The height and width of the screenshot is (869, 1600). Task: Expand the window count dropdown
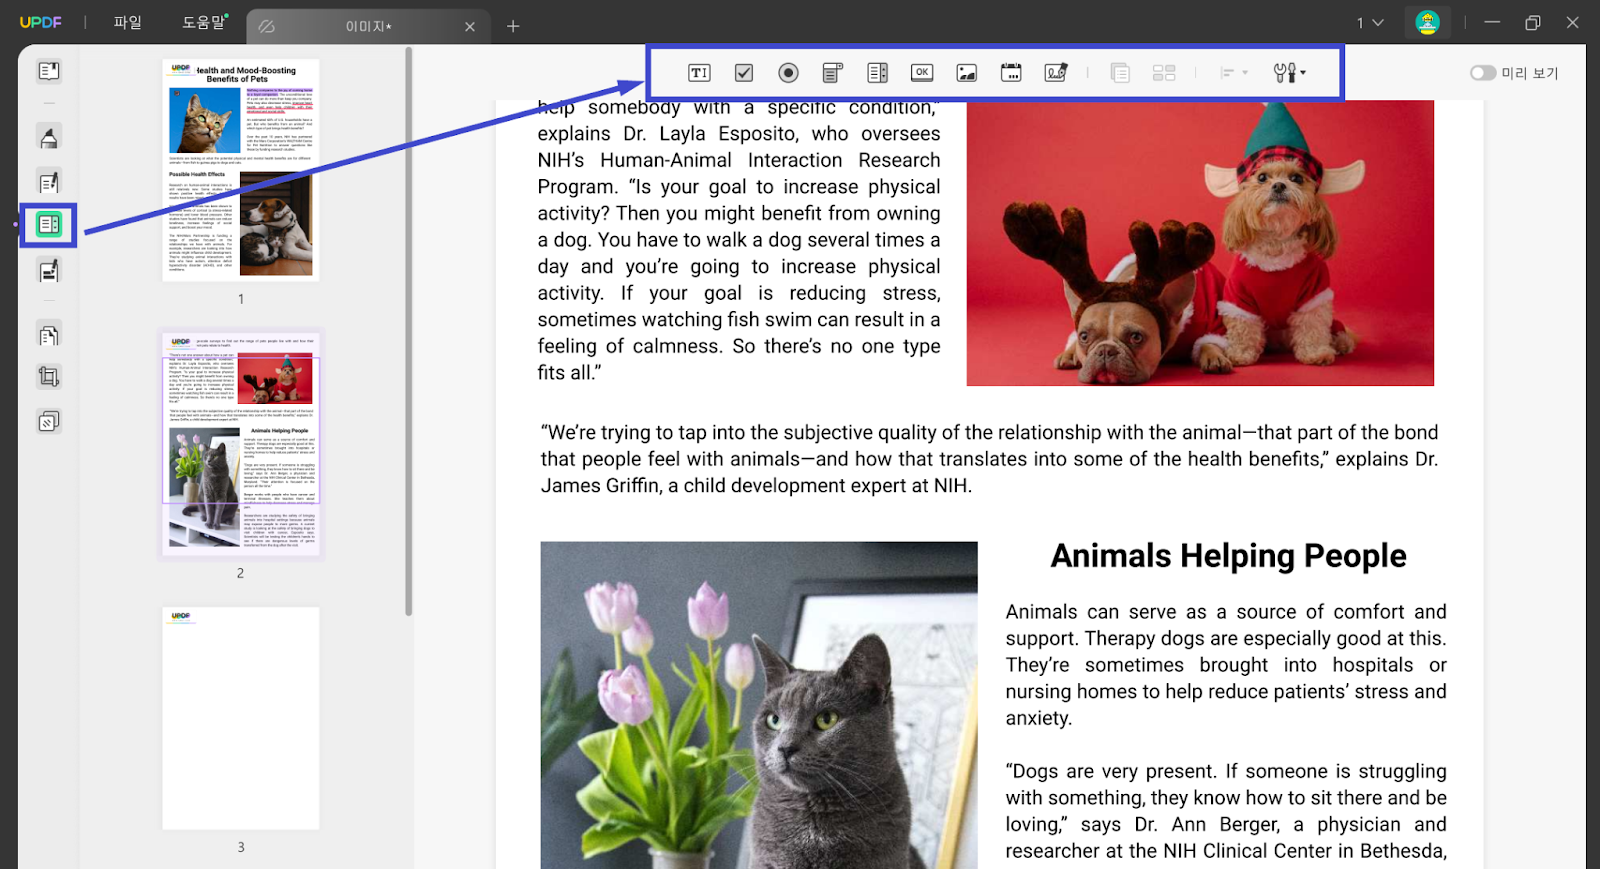click(1369, 23)
